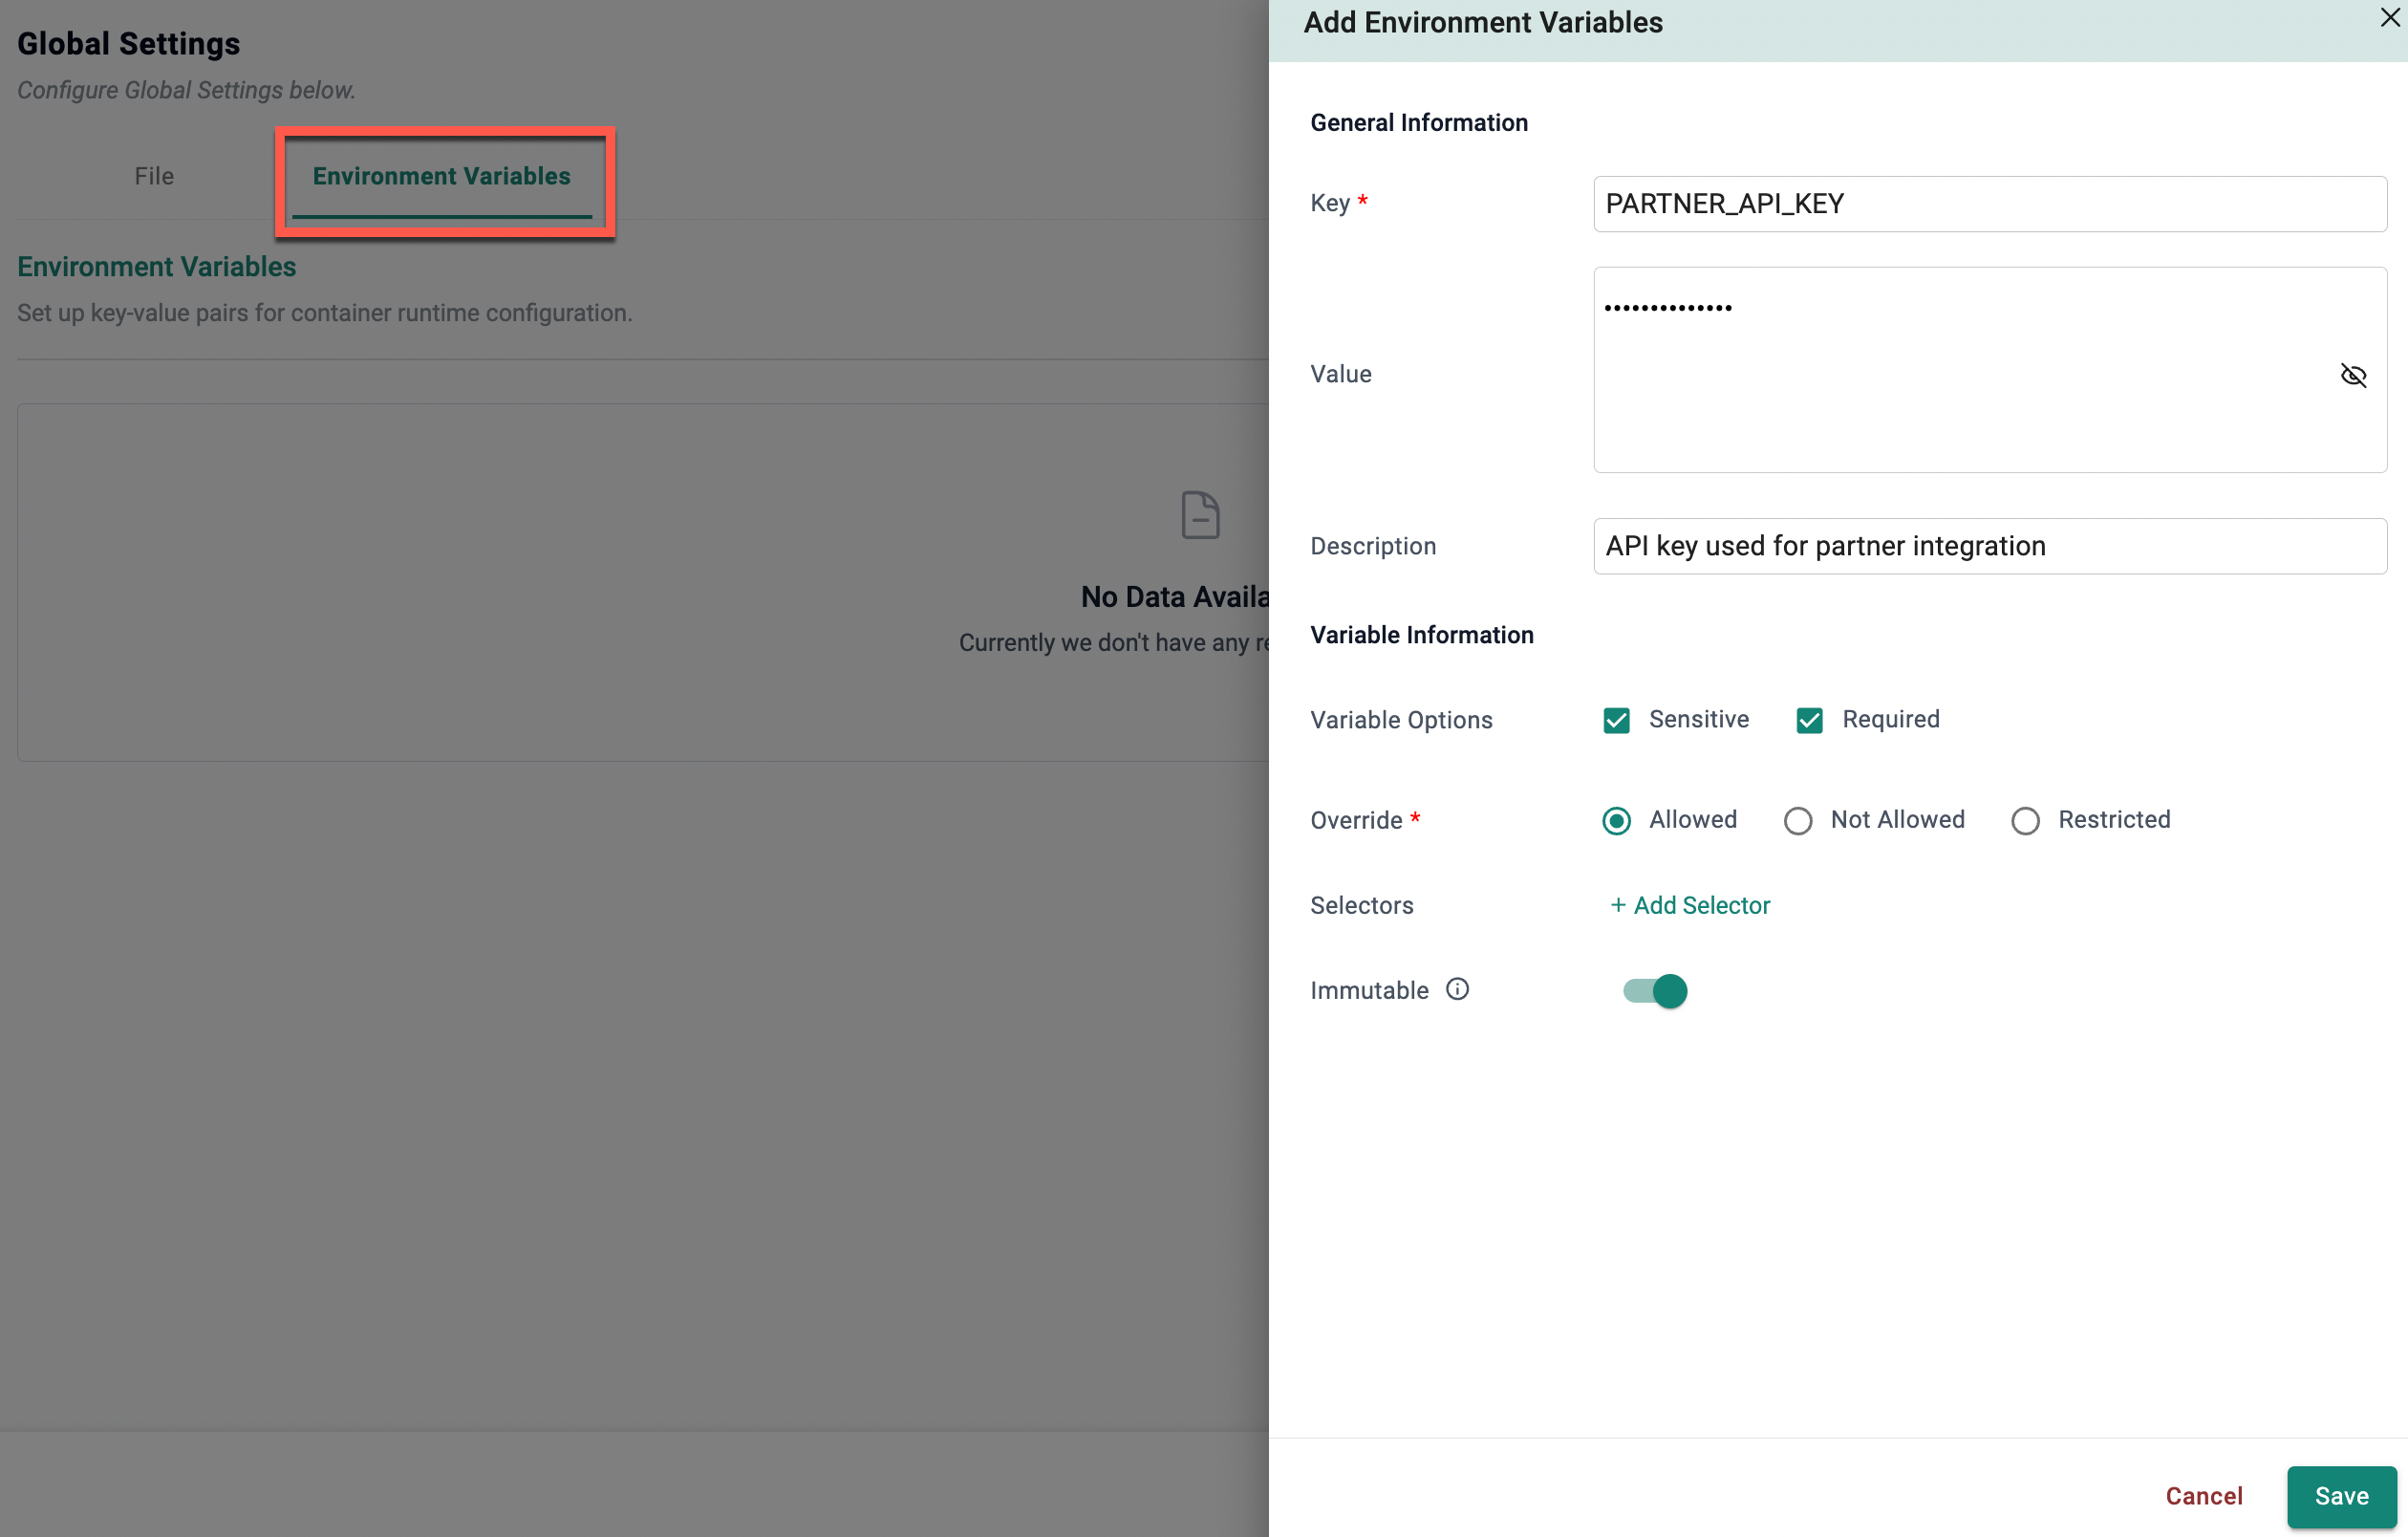The image size is (2408, 1537).
Task: Select the Restricted override option
Action: tap(2025, 820)
